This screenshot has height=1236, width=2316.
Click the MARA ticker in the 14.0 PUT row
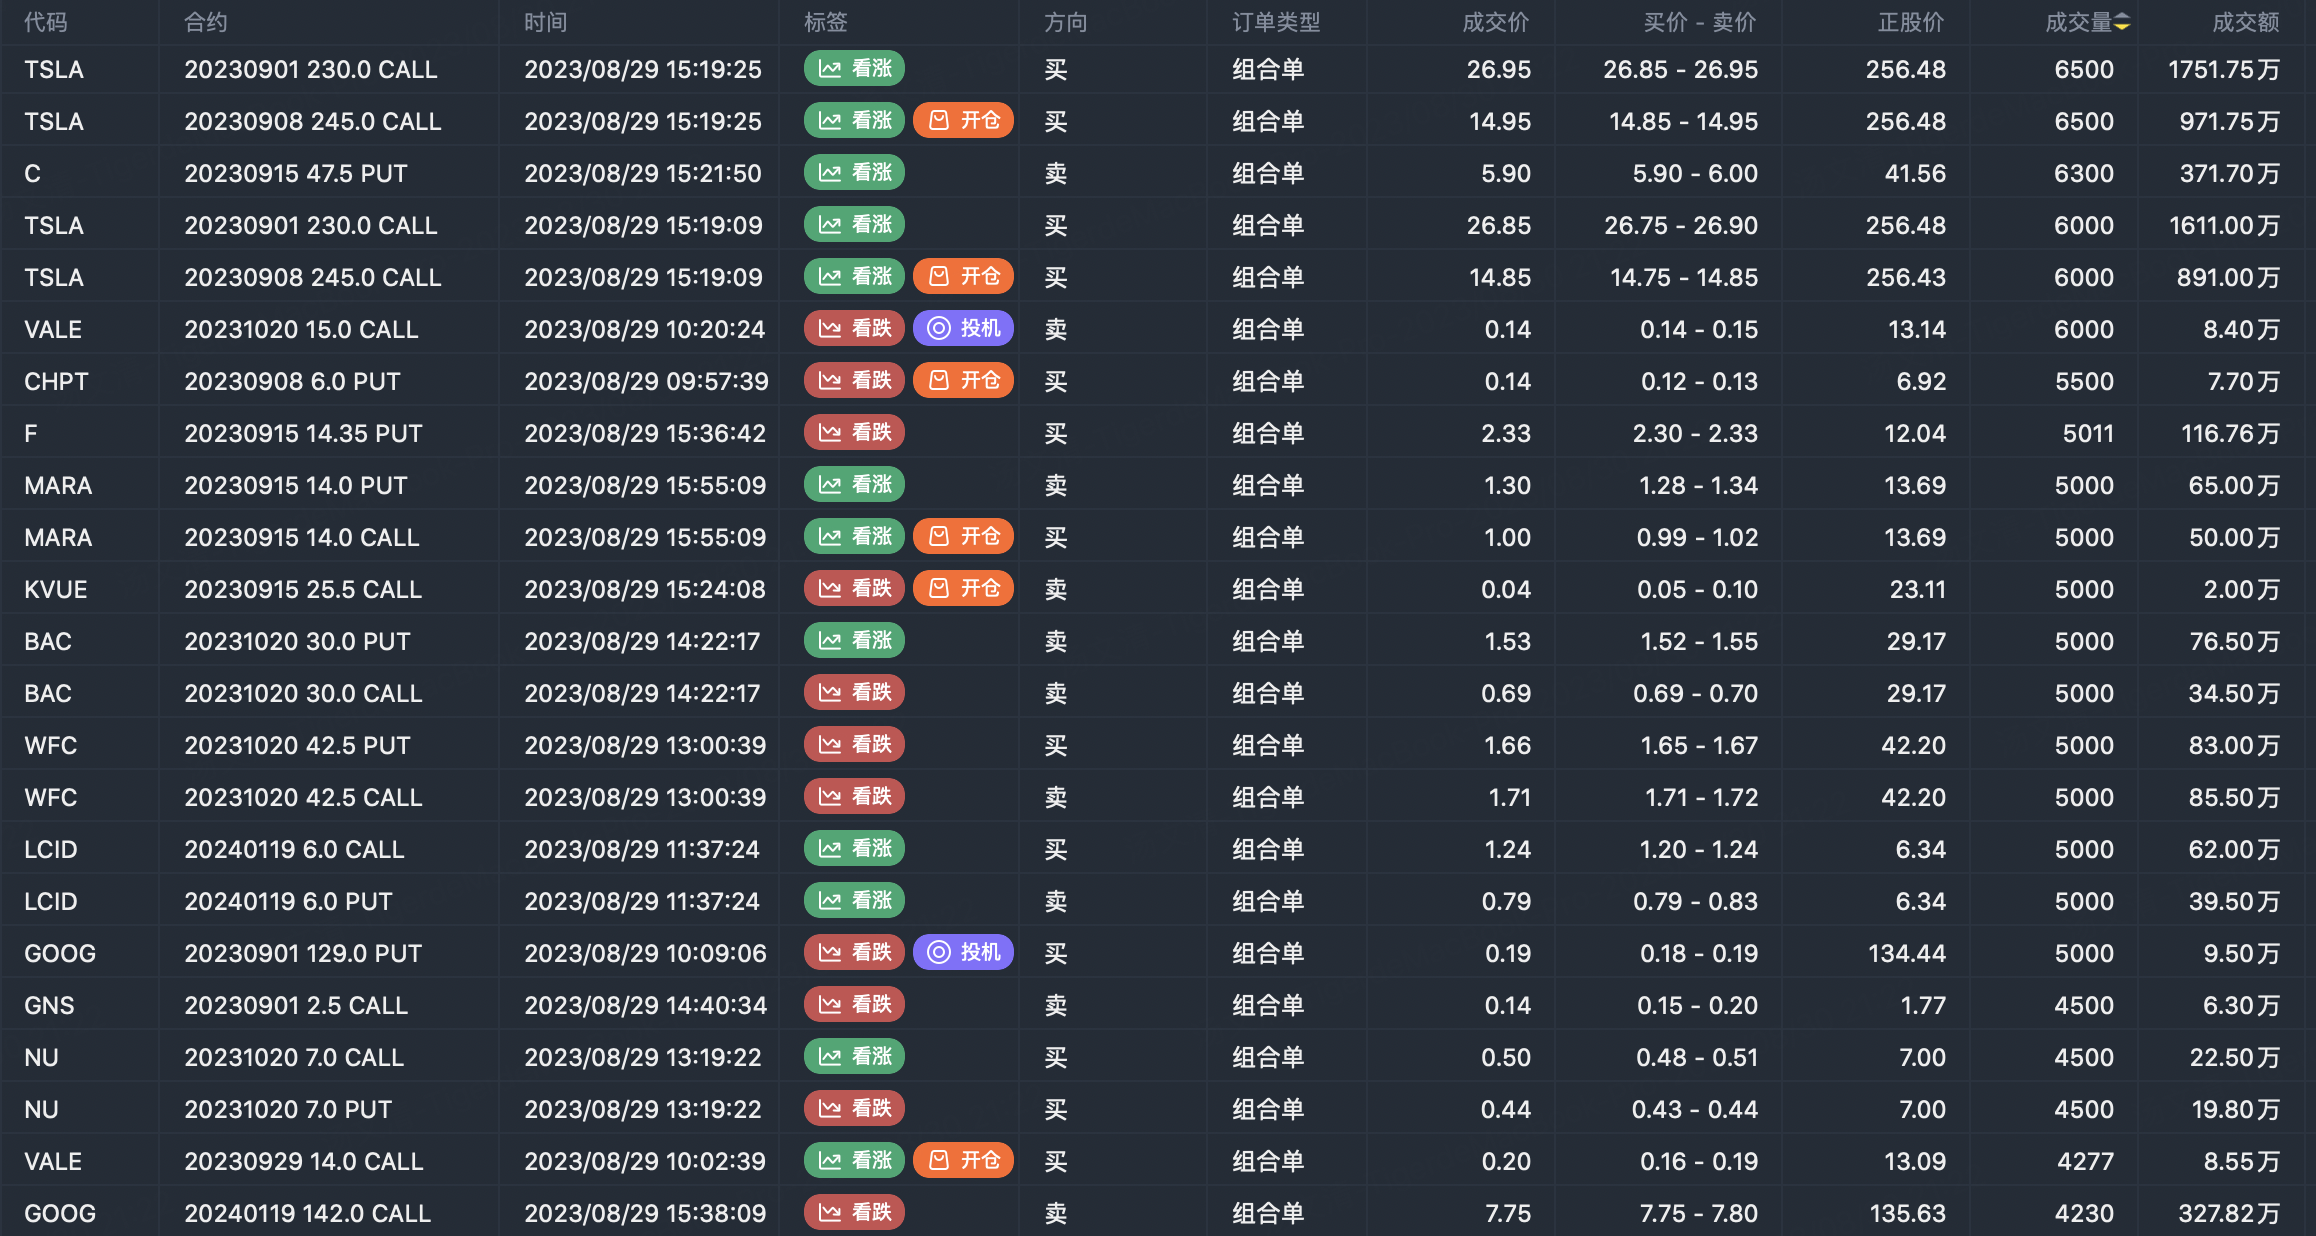[58, 486]
